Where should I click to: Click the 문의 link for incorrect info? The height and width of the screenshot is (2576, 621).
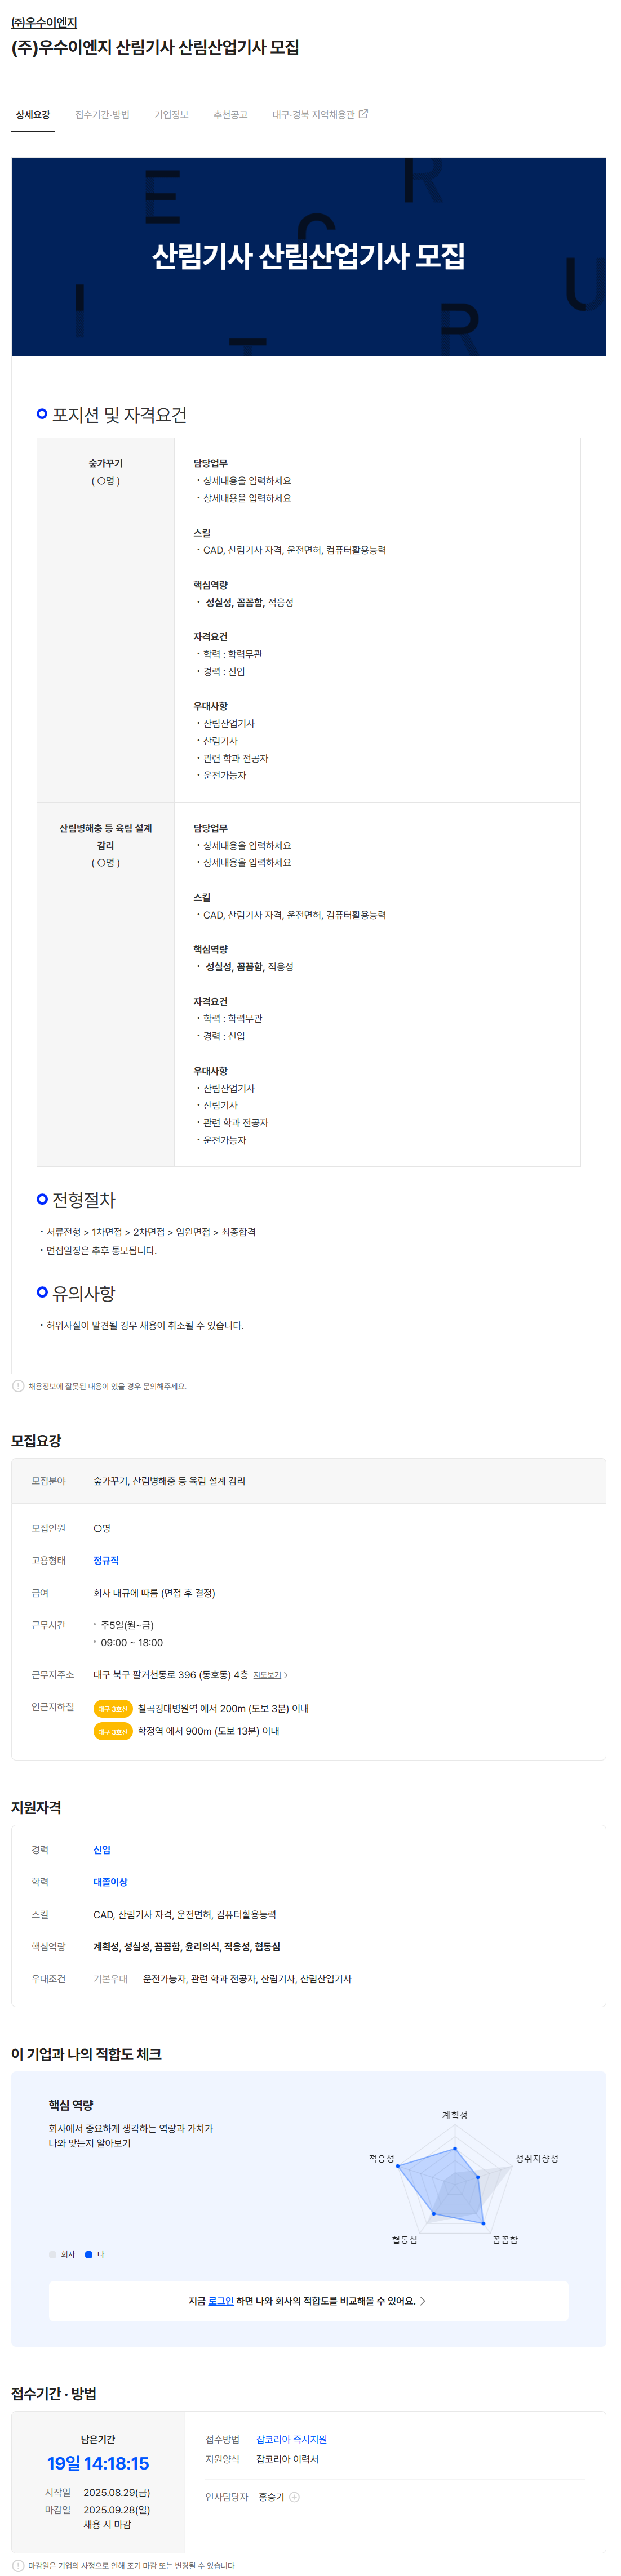[149, 1386]
